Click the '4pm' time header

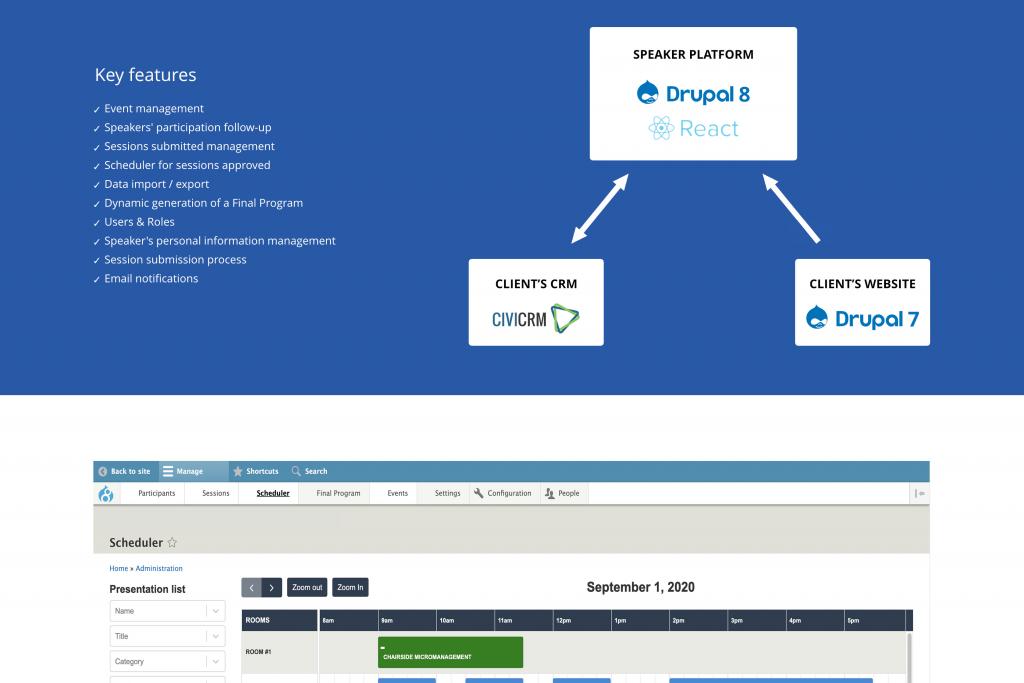795,620
